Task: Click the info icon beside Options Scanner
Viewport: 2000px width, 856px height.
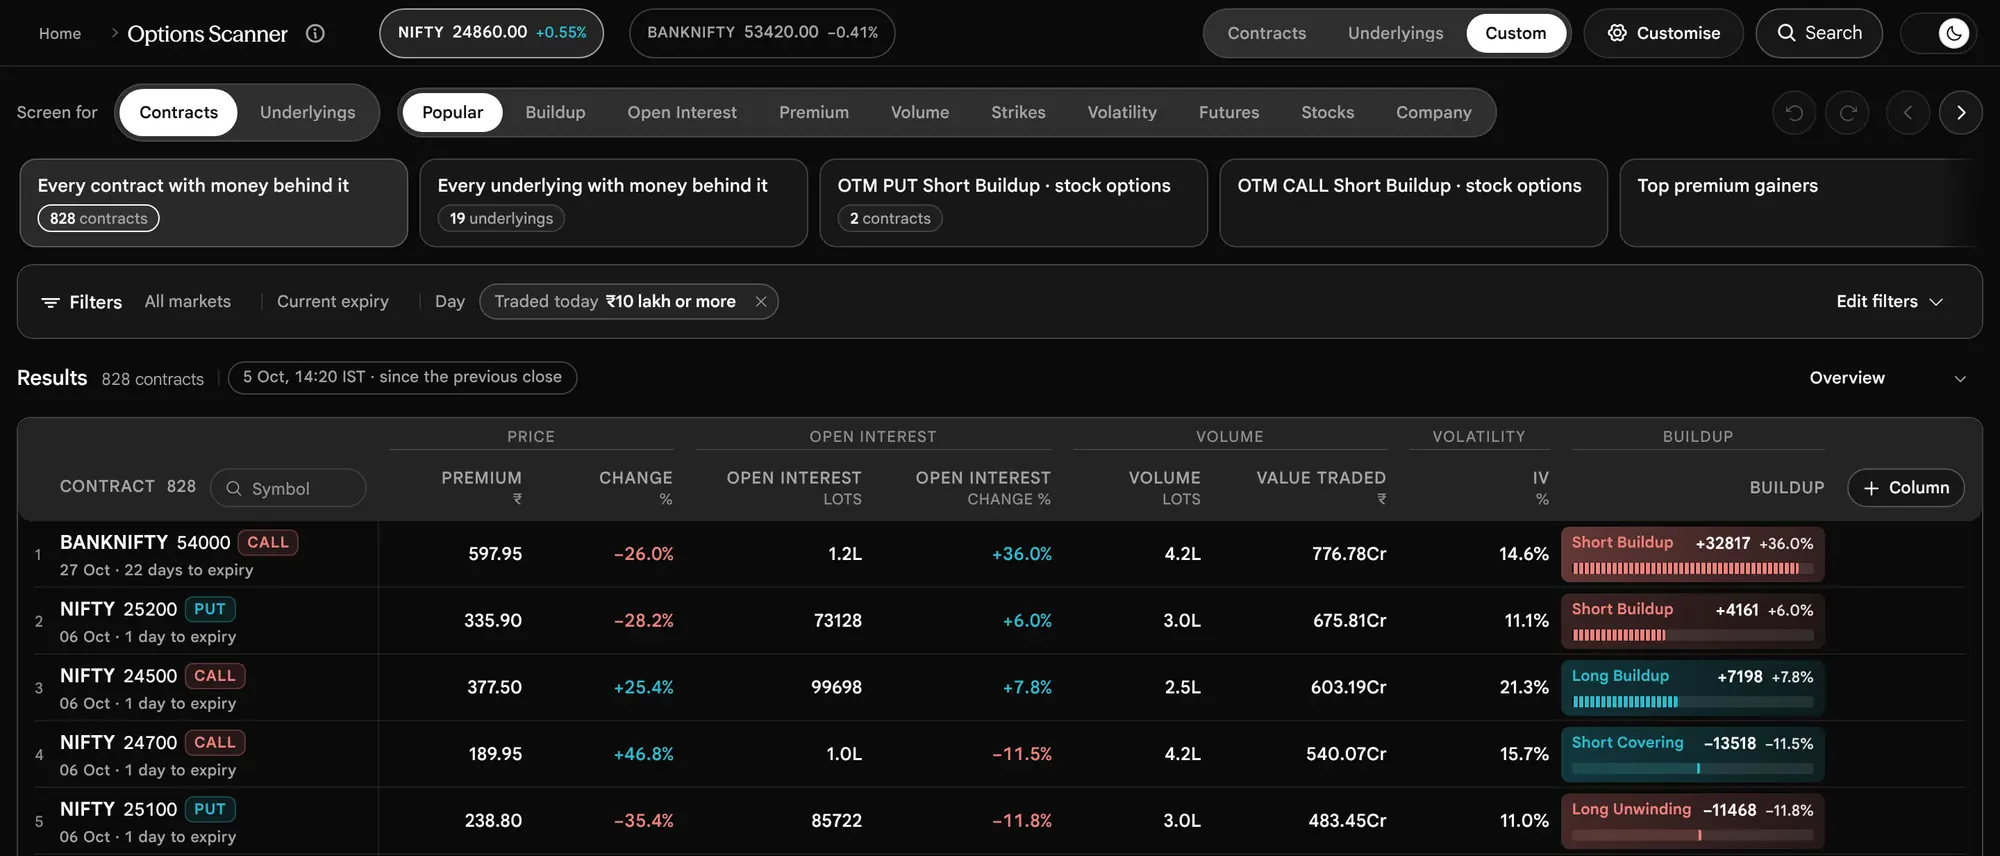Action: (x=315, y=33)
